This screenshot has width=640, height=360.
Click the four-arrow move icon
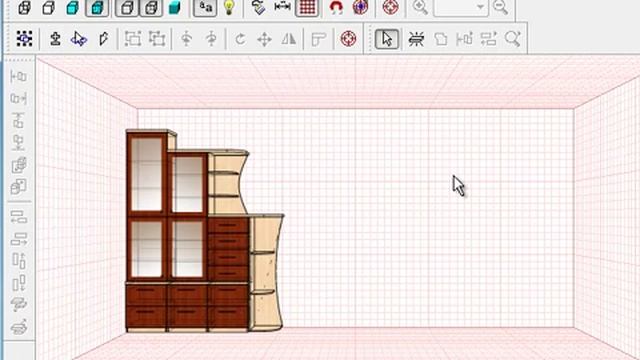point(264,40)
